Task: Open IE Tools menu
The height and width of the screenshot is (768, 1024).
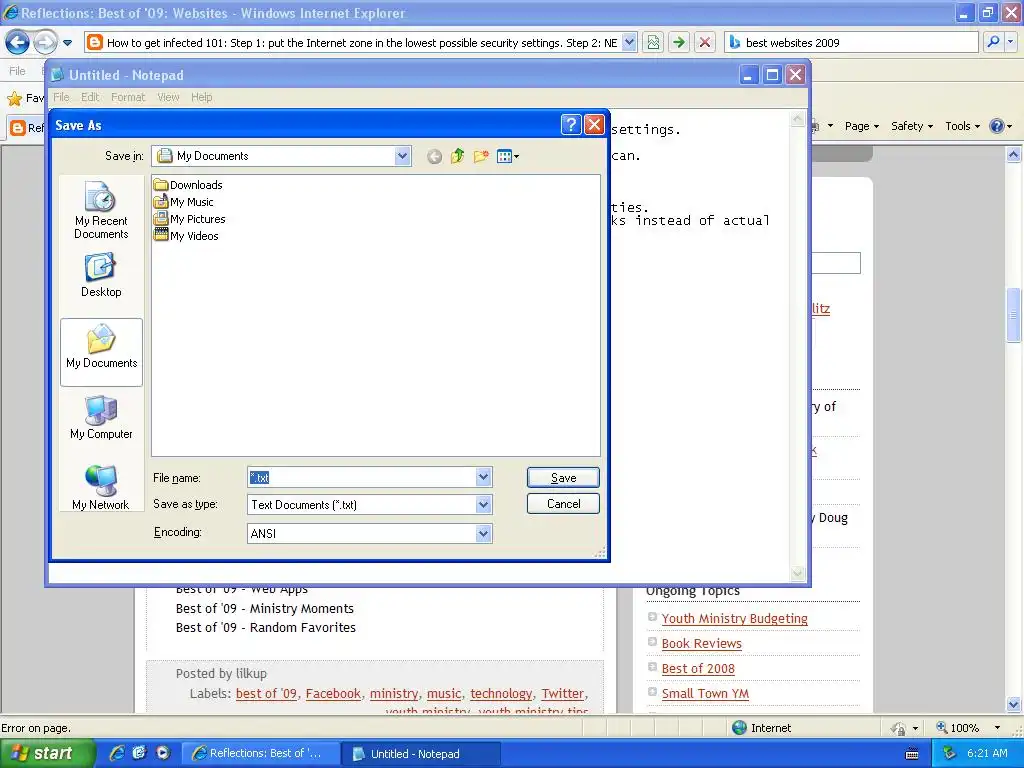Action: pos(962,126)
